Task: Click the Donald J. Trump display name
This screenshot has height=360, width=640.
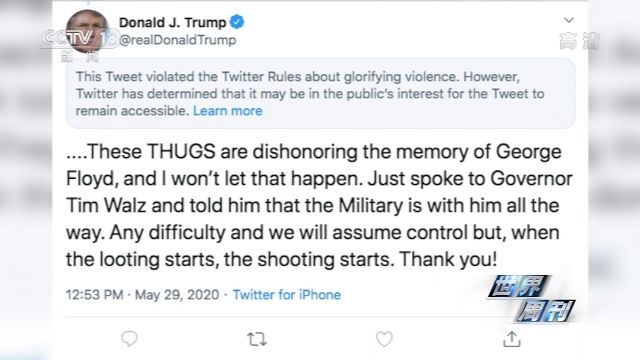Action: 172,22
